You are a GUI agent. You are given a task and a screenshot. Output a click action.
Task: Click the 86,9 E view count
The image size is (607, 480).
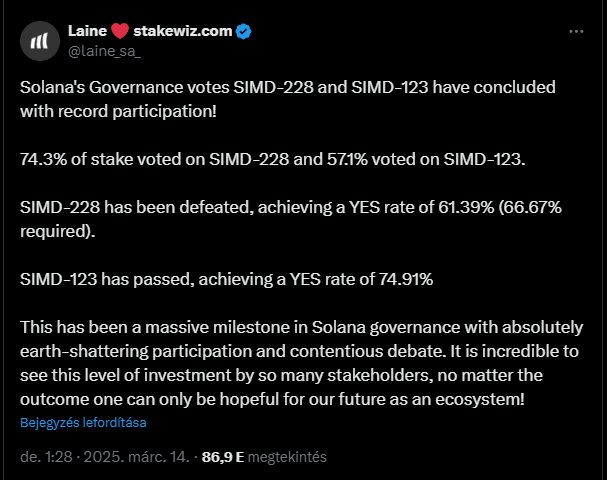click(x=223, y=457)
